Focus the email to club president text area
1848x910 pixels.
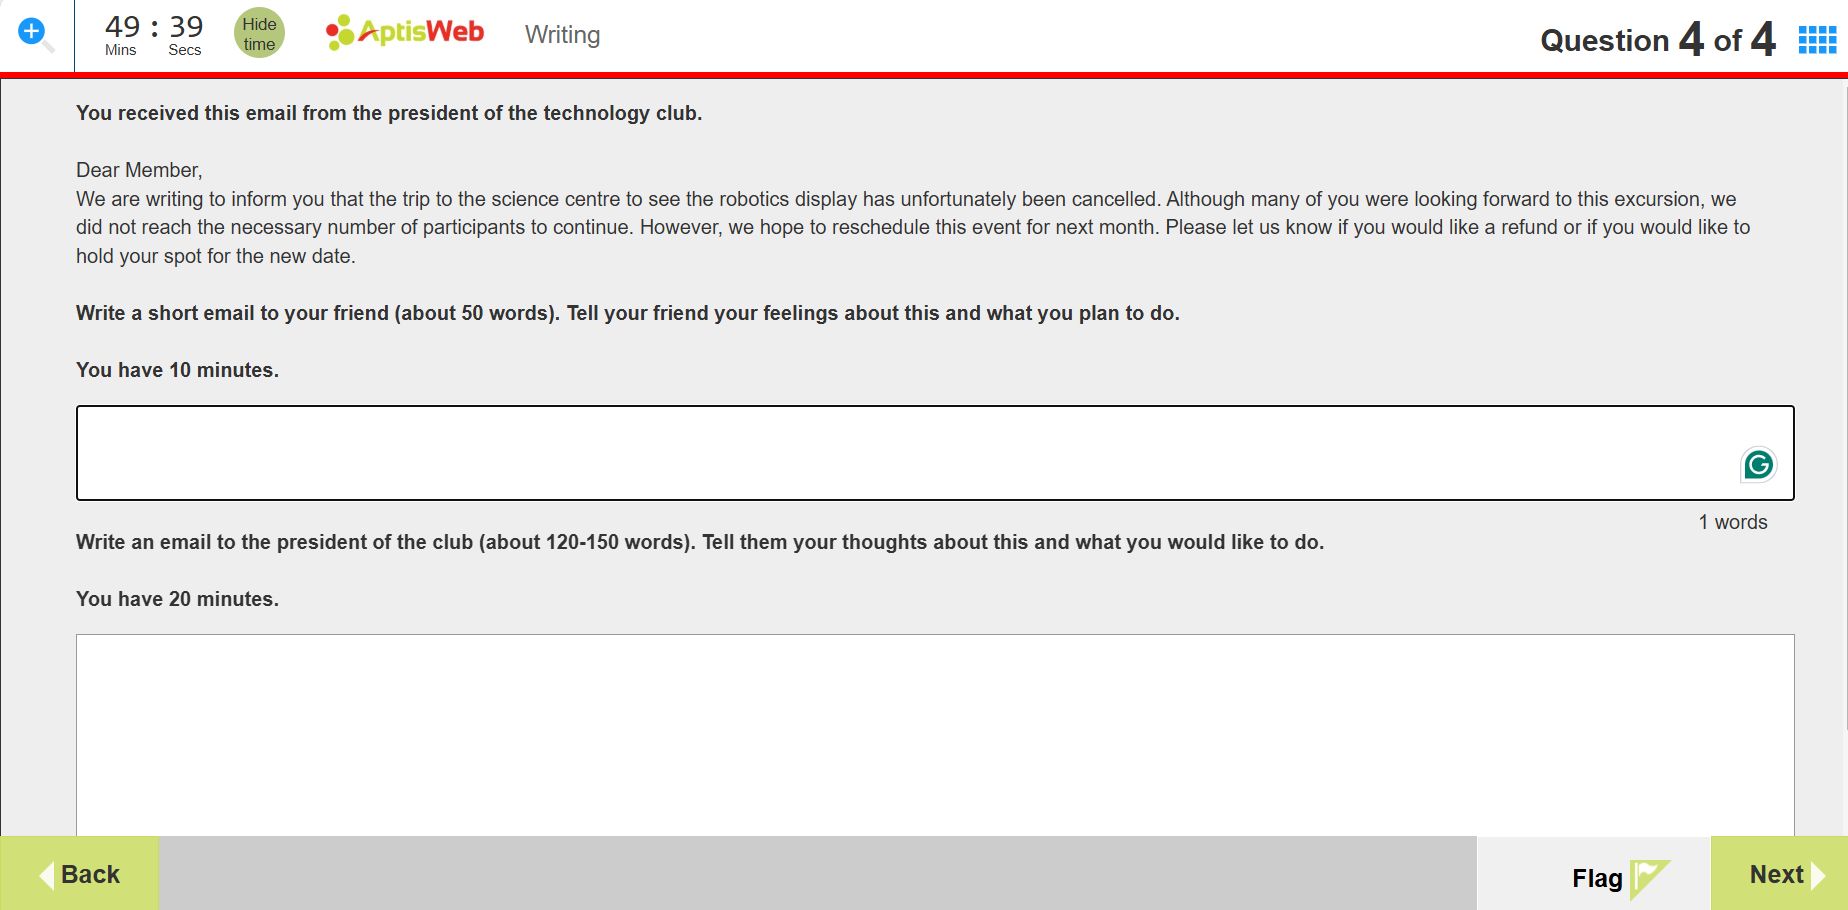[935, 735]
